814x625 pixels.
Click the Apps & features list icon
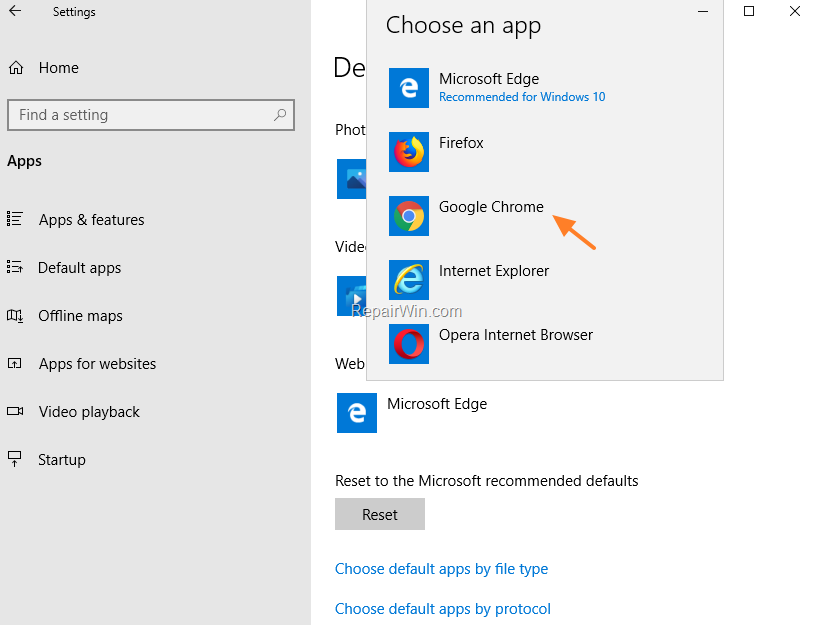click(15, 219)
